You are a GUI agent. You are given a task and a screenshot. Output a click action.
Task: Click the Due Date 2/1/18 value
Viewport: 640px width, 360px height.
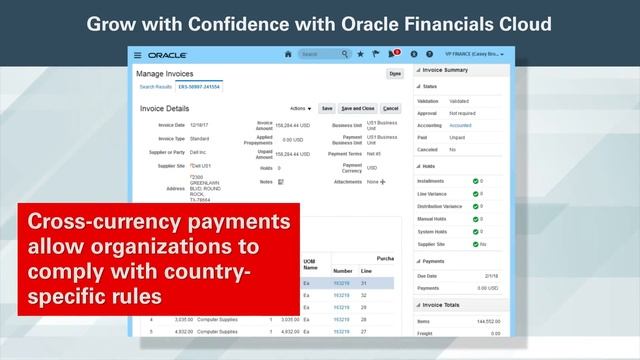click(x=491, y=276)
